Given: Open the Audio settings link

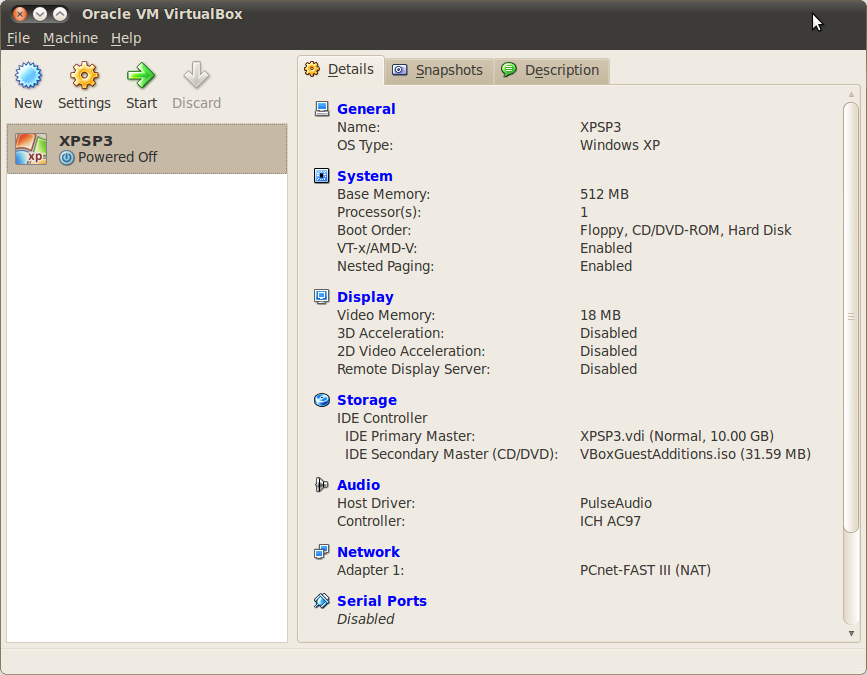Looking at the screenshot, I should 358,485.
